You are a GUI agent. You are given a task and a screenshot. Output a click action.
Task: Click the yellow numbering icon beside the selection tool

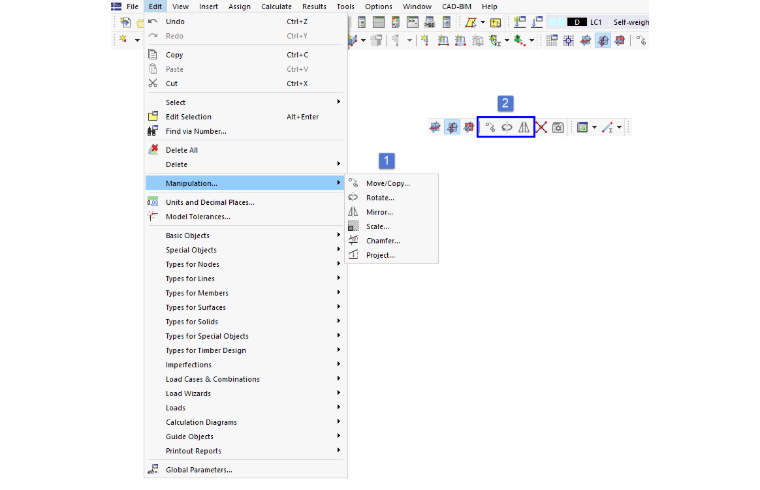click(x=495, y=22)
